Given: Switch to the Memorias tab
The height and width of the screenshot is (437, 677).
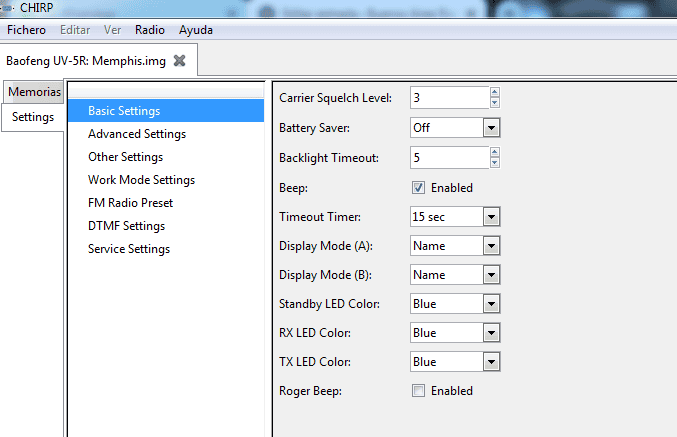Looking at the screenshot, I should pyautogui.click(x=34, y=92).
